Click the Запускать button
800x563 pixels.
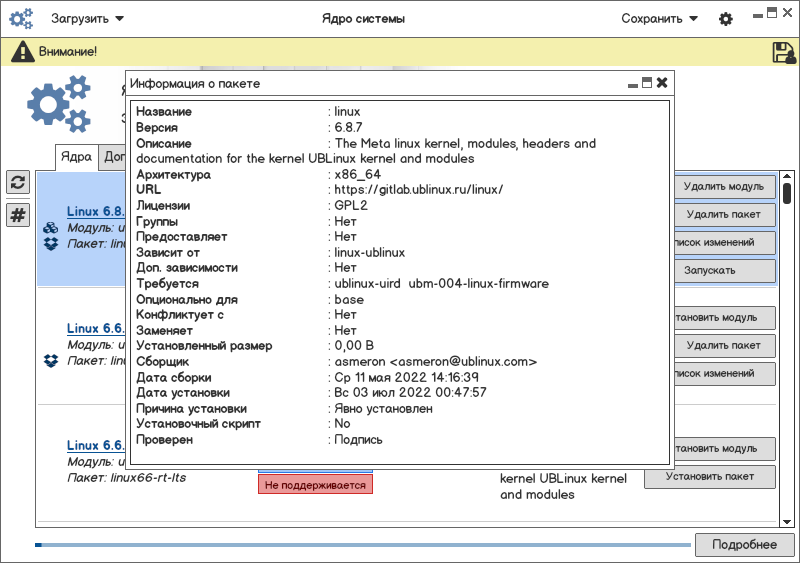[x=724, y=271]
